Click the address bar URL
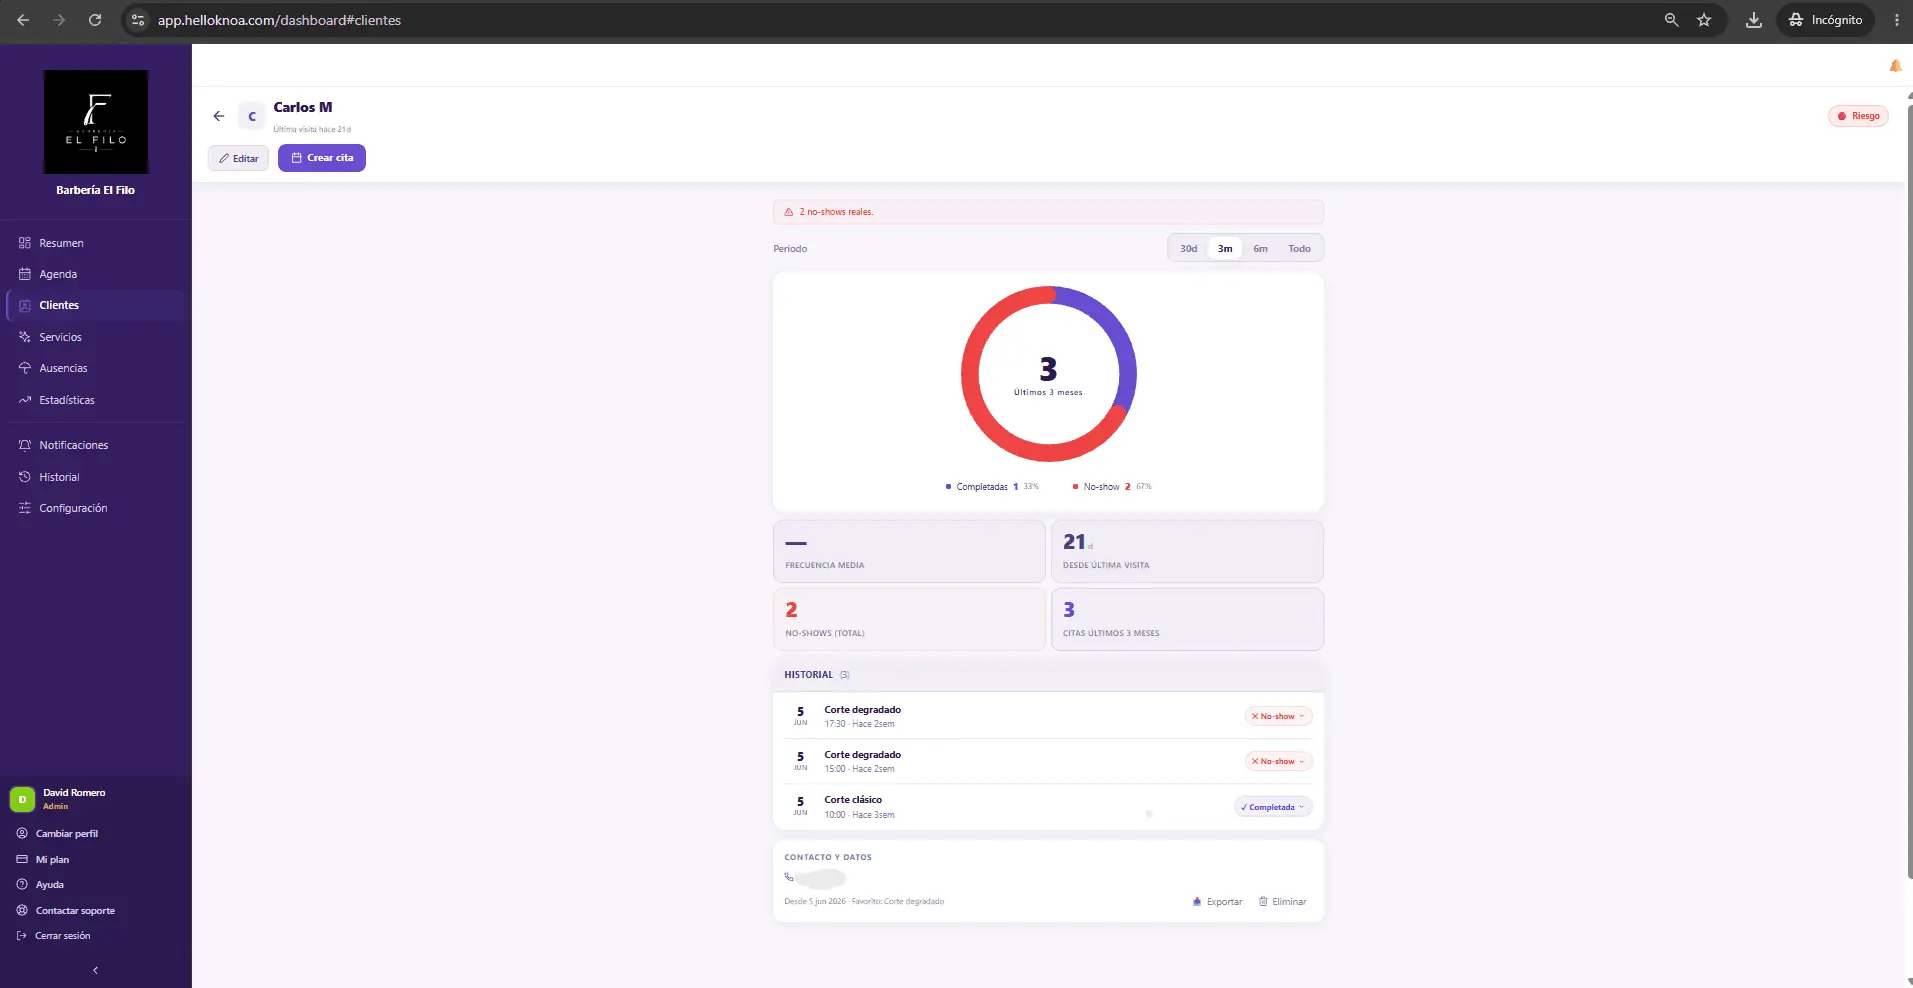Viewport: 1913px width, 988px height. click(279, 20)
